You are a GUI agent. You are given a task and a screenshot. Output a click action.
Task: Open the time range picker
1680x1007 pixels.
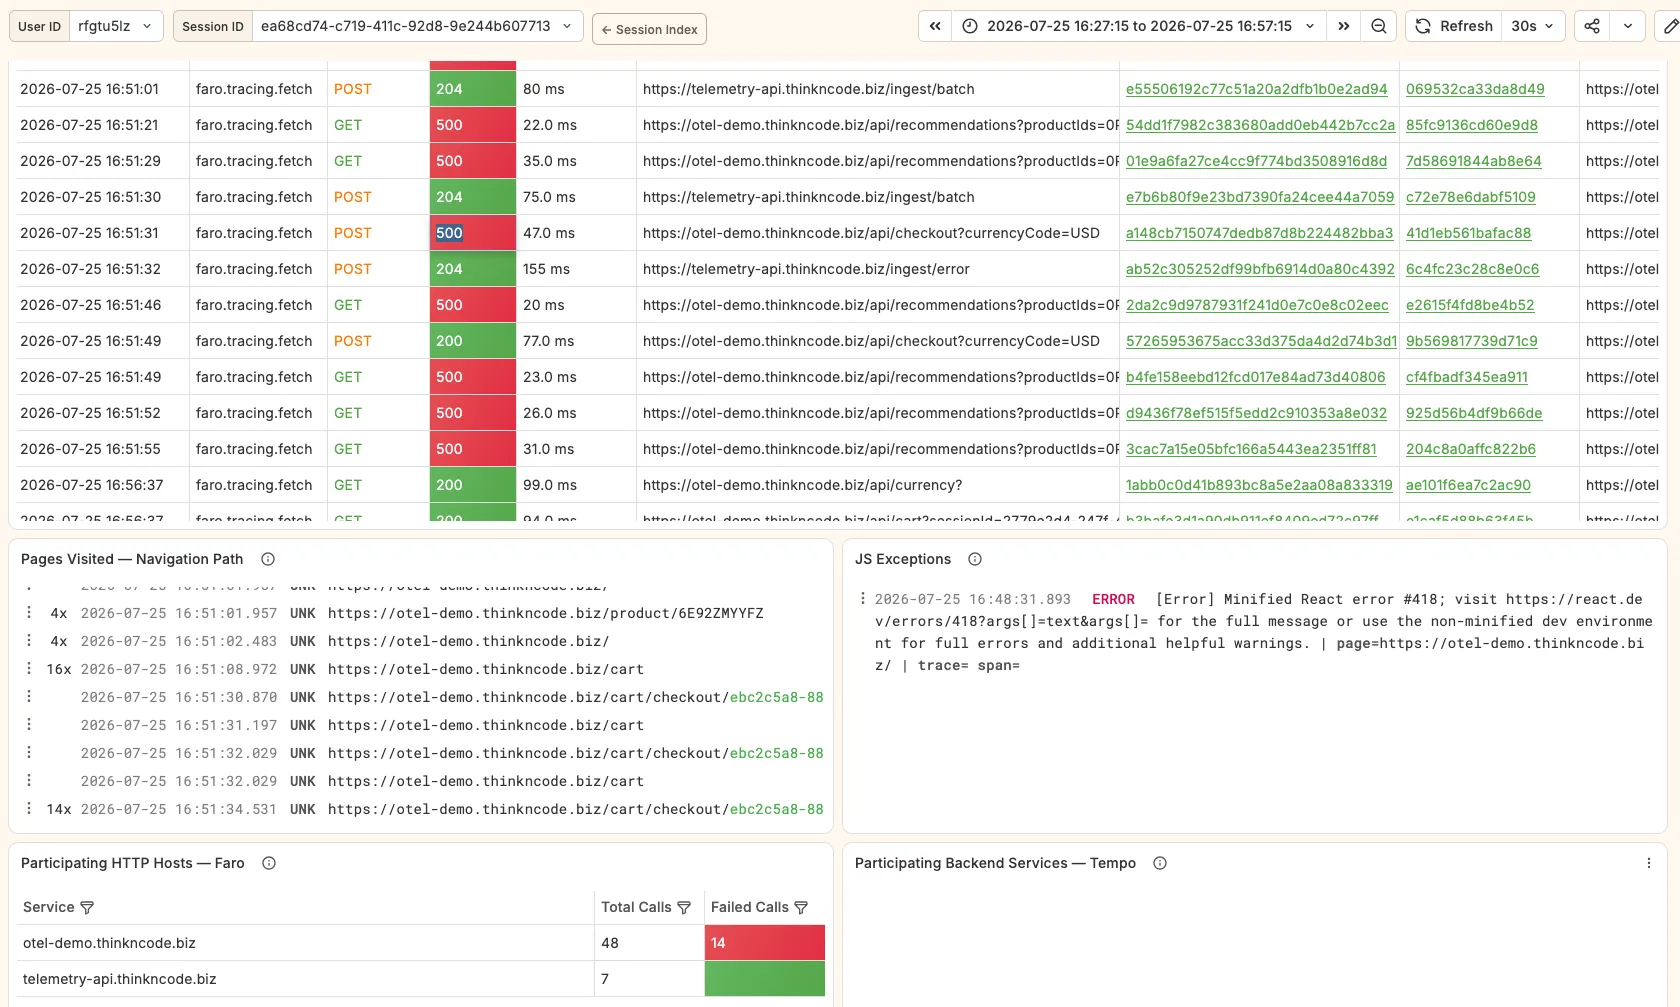pyautogui.click(x=1139, y=26)
